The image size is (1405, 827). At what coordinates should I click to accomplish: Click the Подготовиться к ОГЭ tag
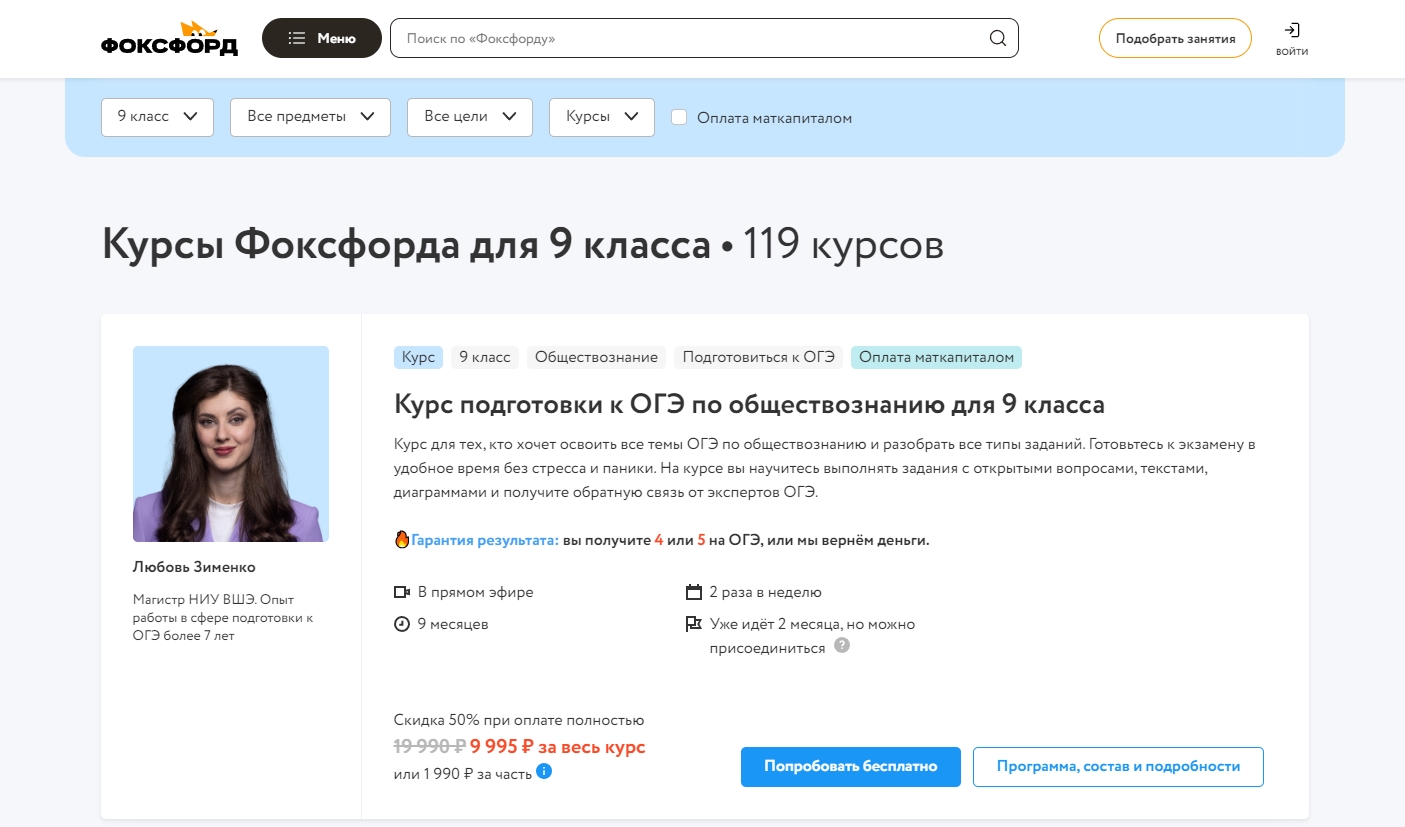point(758,357)
